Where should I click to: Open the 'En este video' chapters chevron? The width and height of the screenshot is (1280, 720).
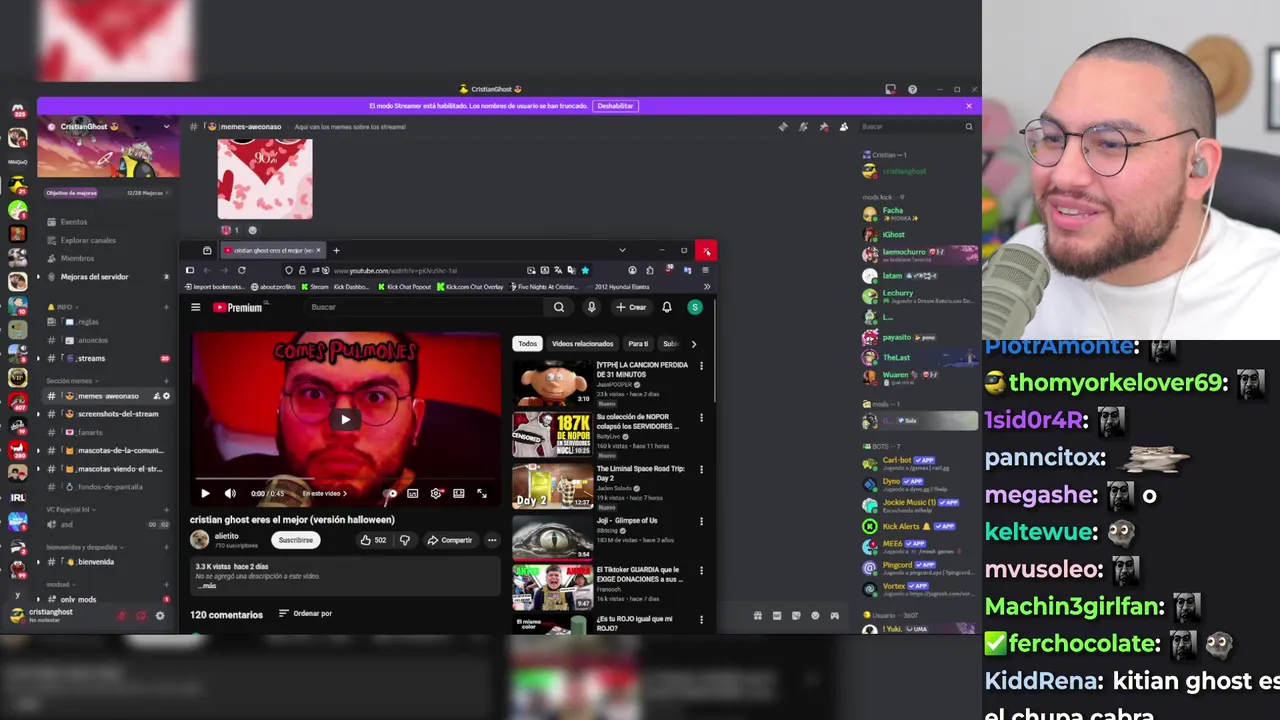[x=345, y=493]
